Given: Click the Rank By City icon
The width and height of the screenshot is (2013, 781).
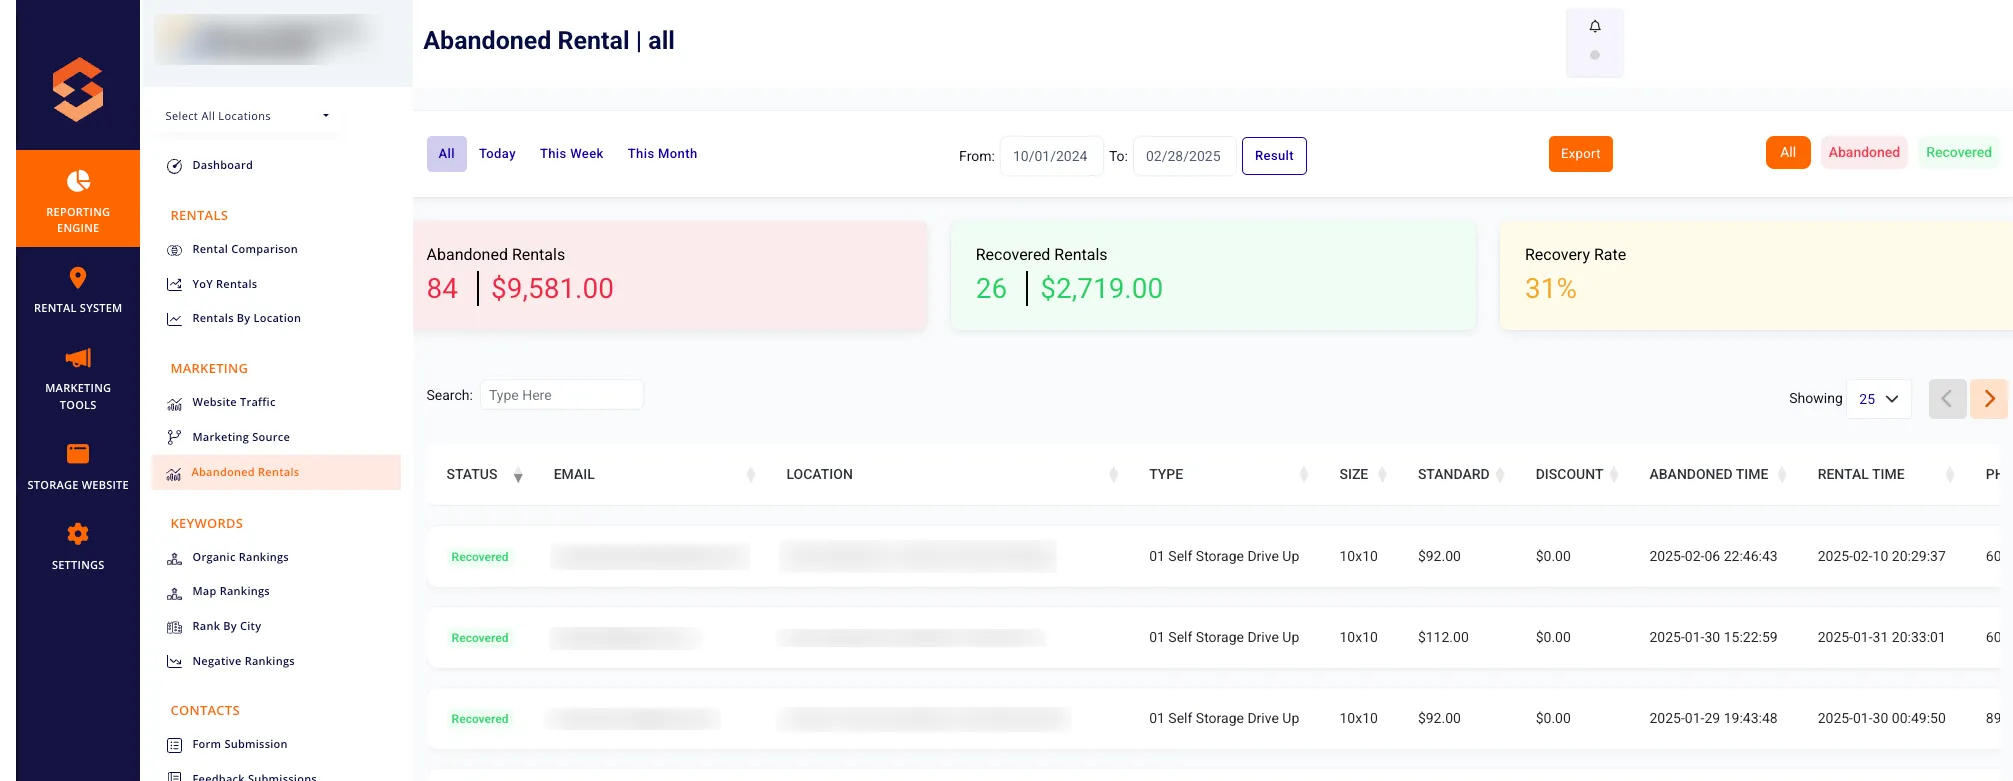Looking at the screenshot, I should pyautogui.click(x=174, y=627).
